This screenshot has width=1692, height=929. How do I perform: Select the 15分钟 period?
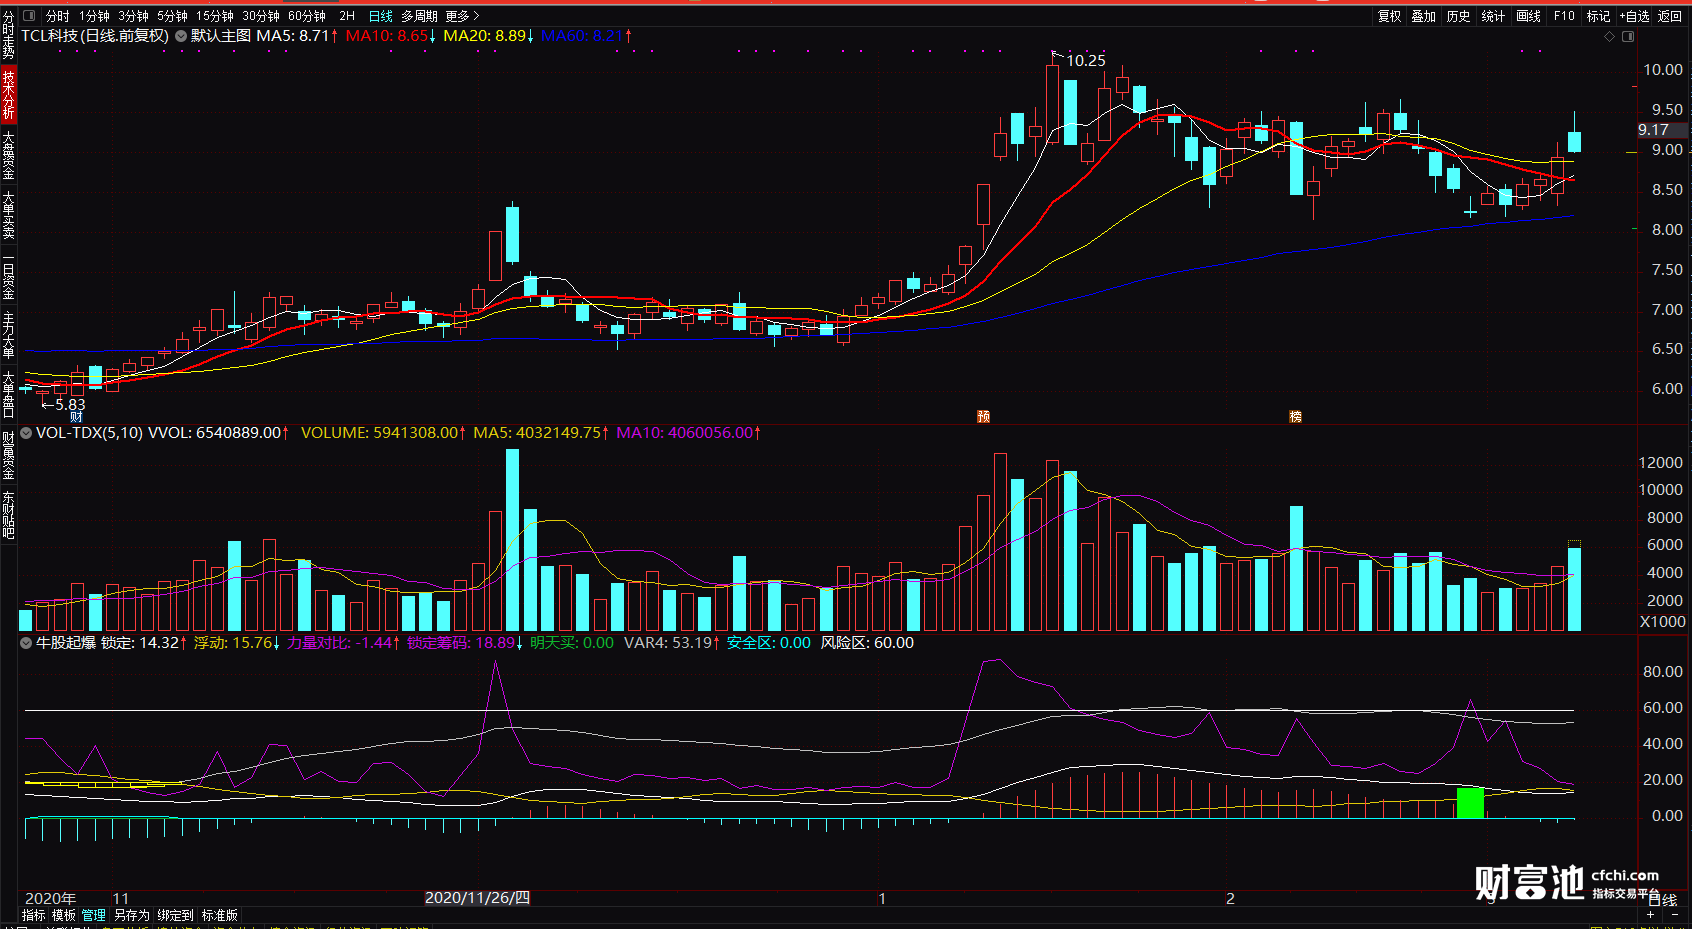(215, 16)
